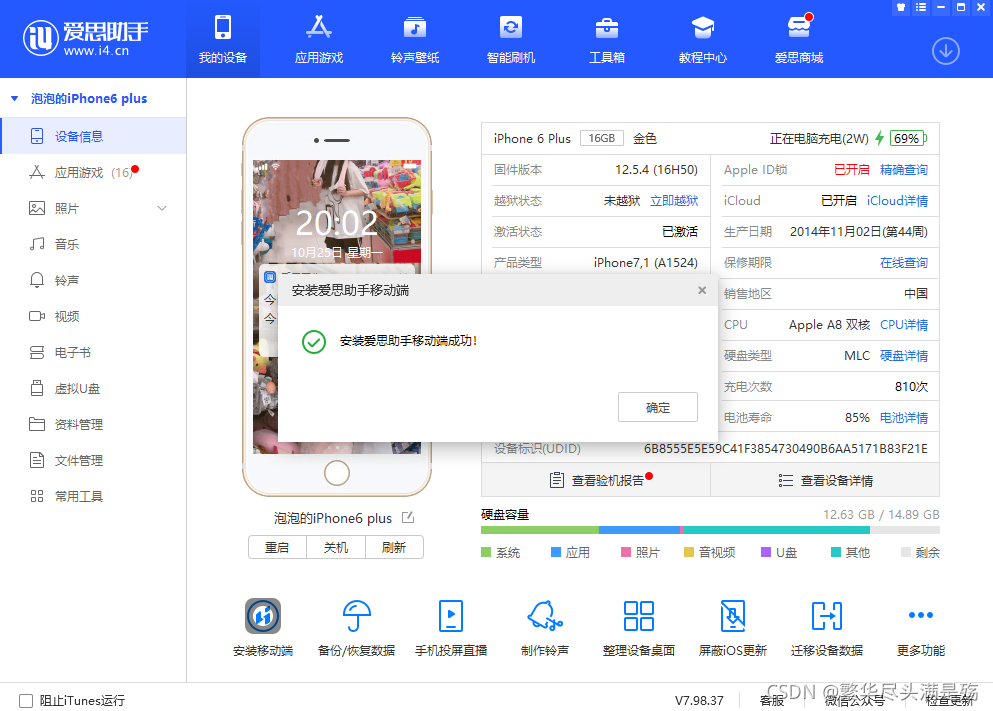The width and height of the screenshot is (993, 711).
Task: Collapse the 泡泡的iPhone6 plus device tree
Action: click(x=15, y=99)
